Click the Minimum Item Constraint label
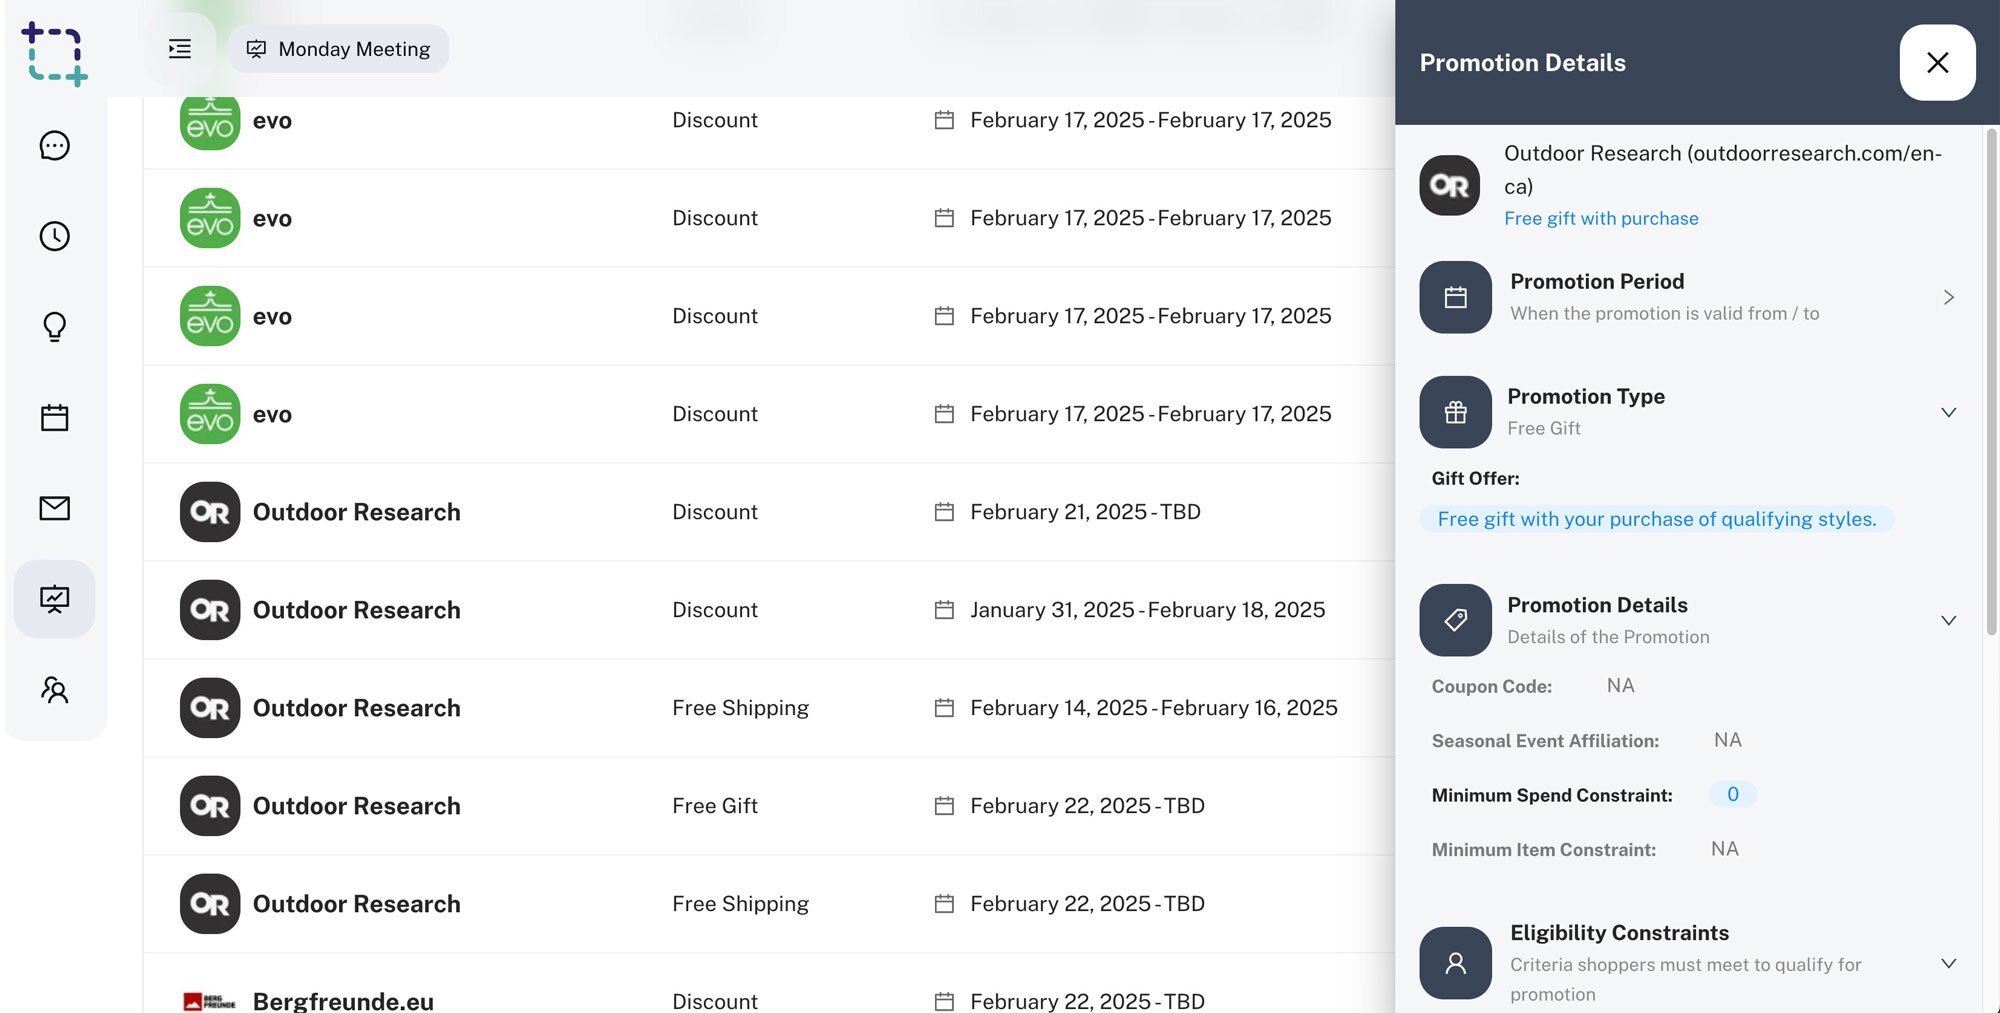Image resolution: width=2000 pixels, height=1013 pixels. tap(1543, 850)
